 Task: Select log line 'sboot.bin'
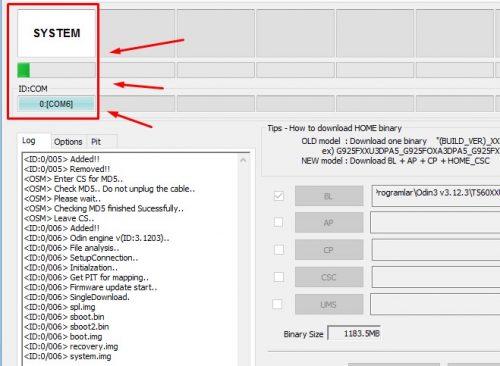(64, 317)
